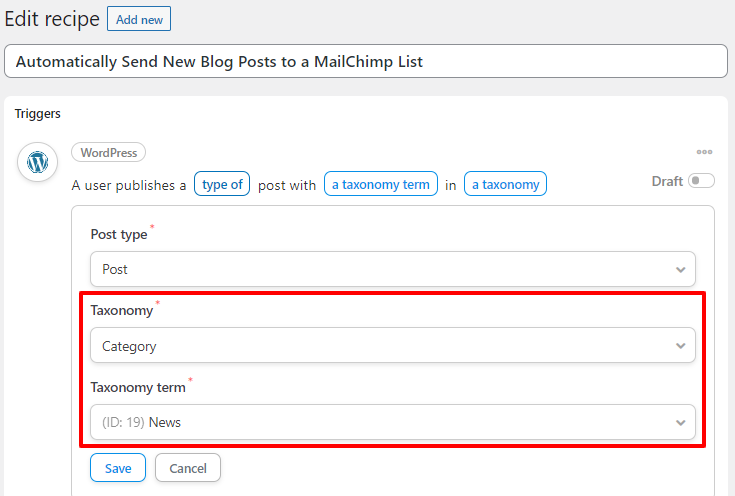
Task: Click the Draft status label
Action: point(667,181)
